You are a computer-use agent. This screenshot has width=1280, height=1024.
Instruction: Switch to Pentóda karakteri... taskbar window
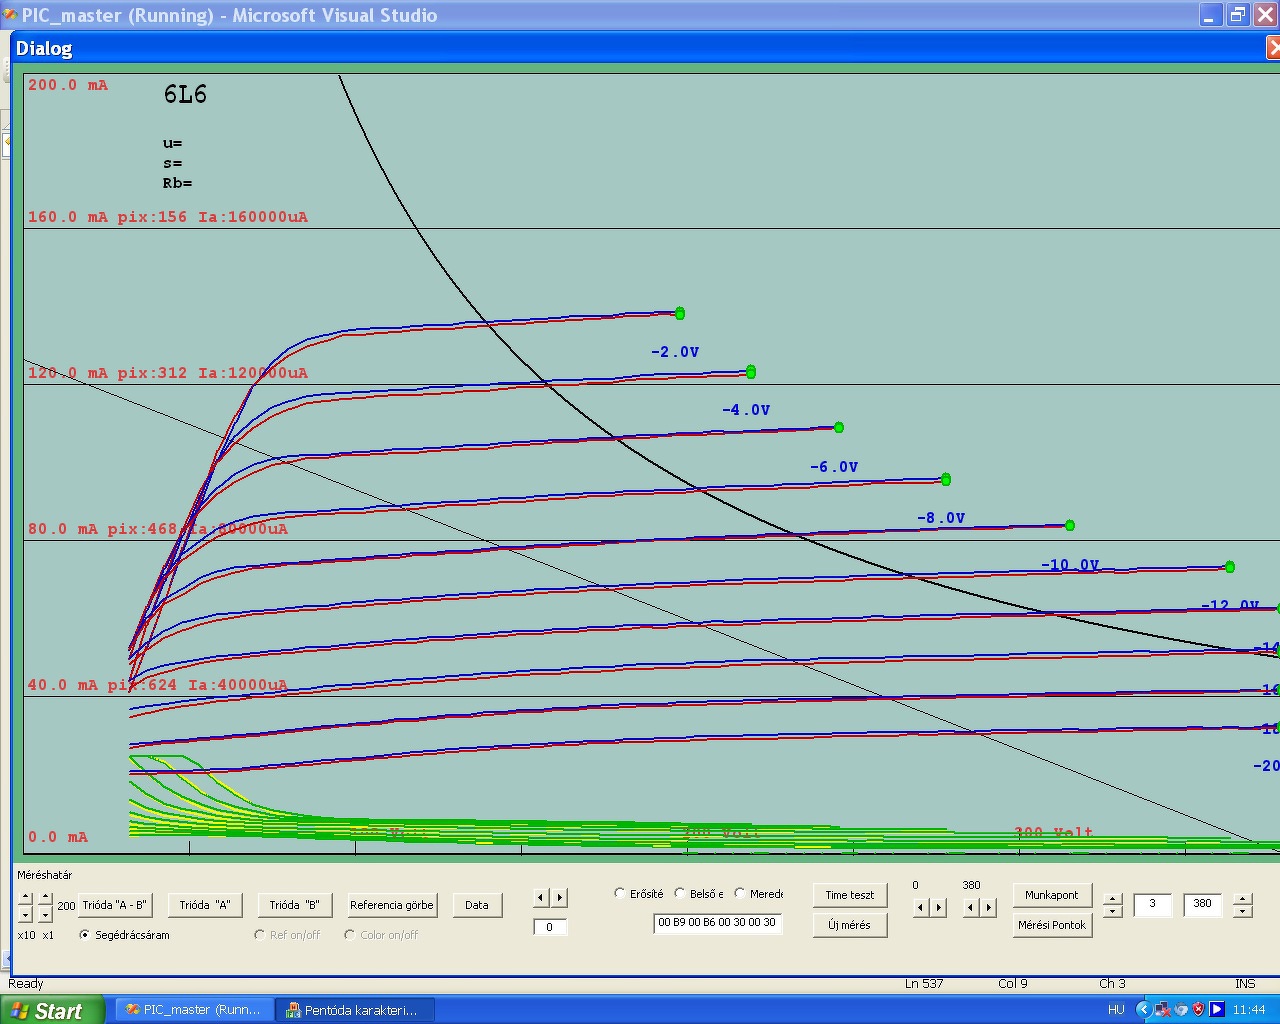[x=356, y=1010]
